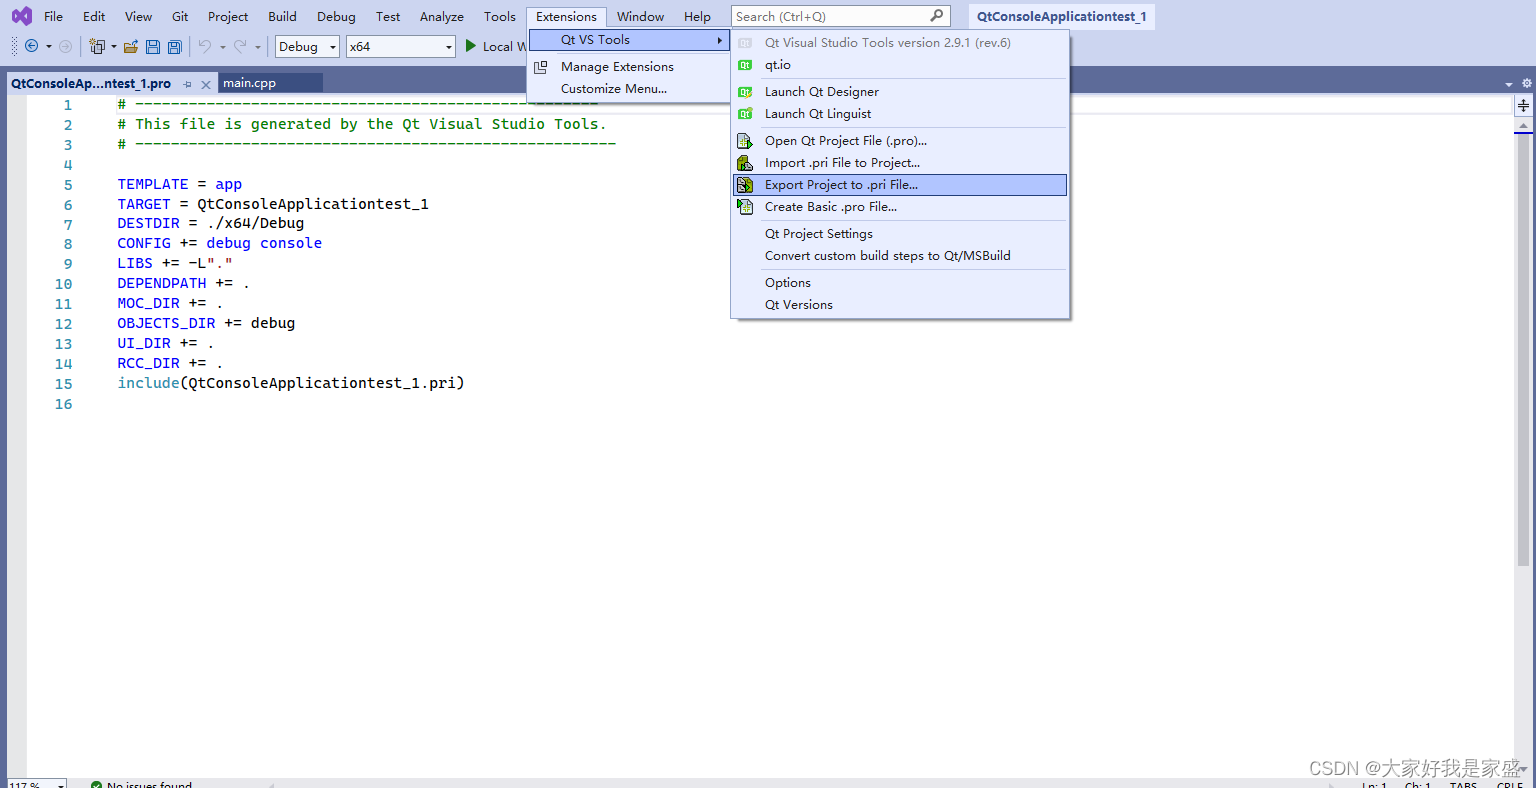The image size is (1536, 788).
Task: Click the Import .pri File icon
Action: click(745, 163)
